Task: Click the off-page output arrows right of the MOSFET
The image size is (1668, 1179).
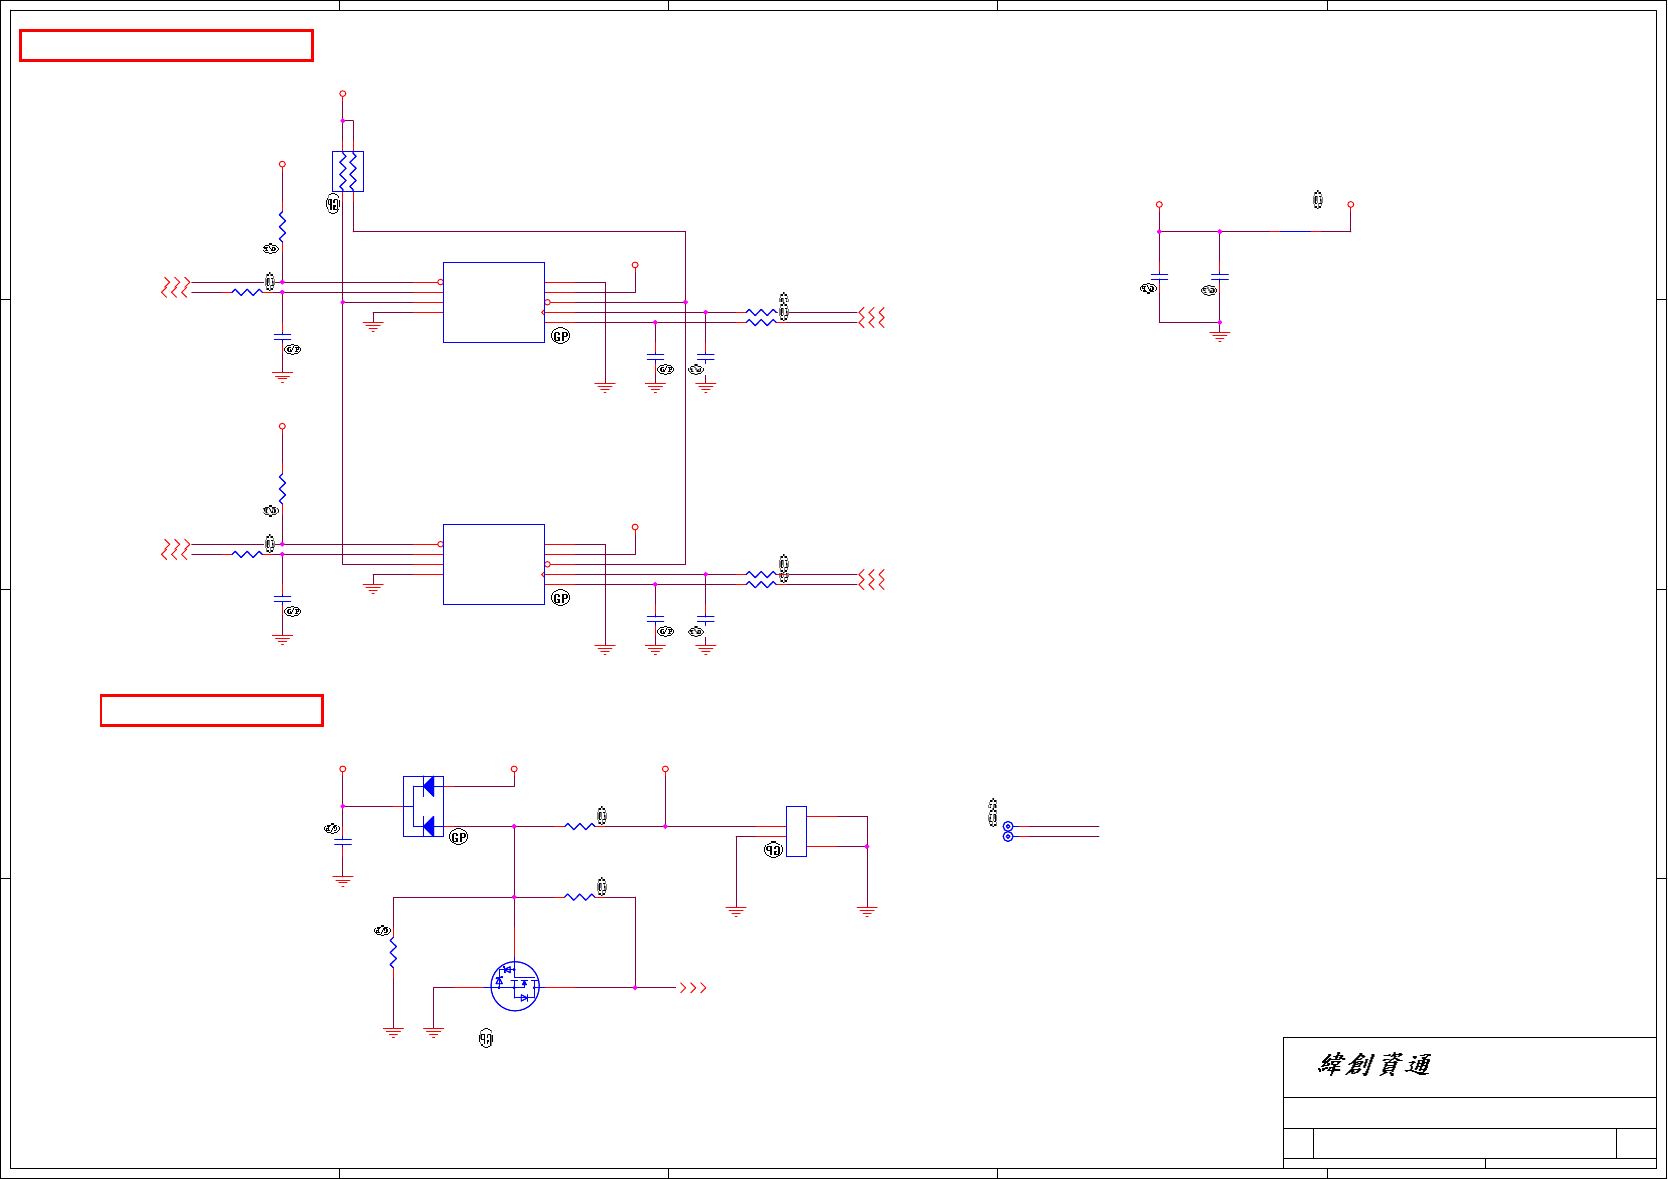Action: coord(693,988)
